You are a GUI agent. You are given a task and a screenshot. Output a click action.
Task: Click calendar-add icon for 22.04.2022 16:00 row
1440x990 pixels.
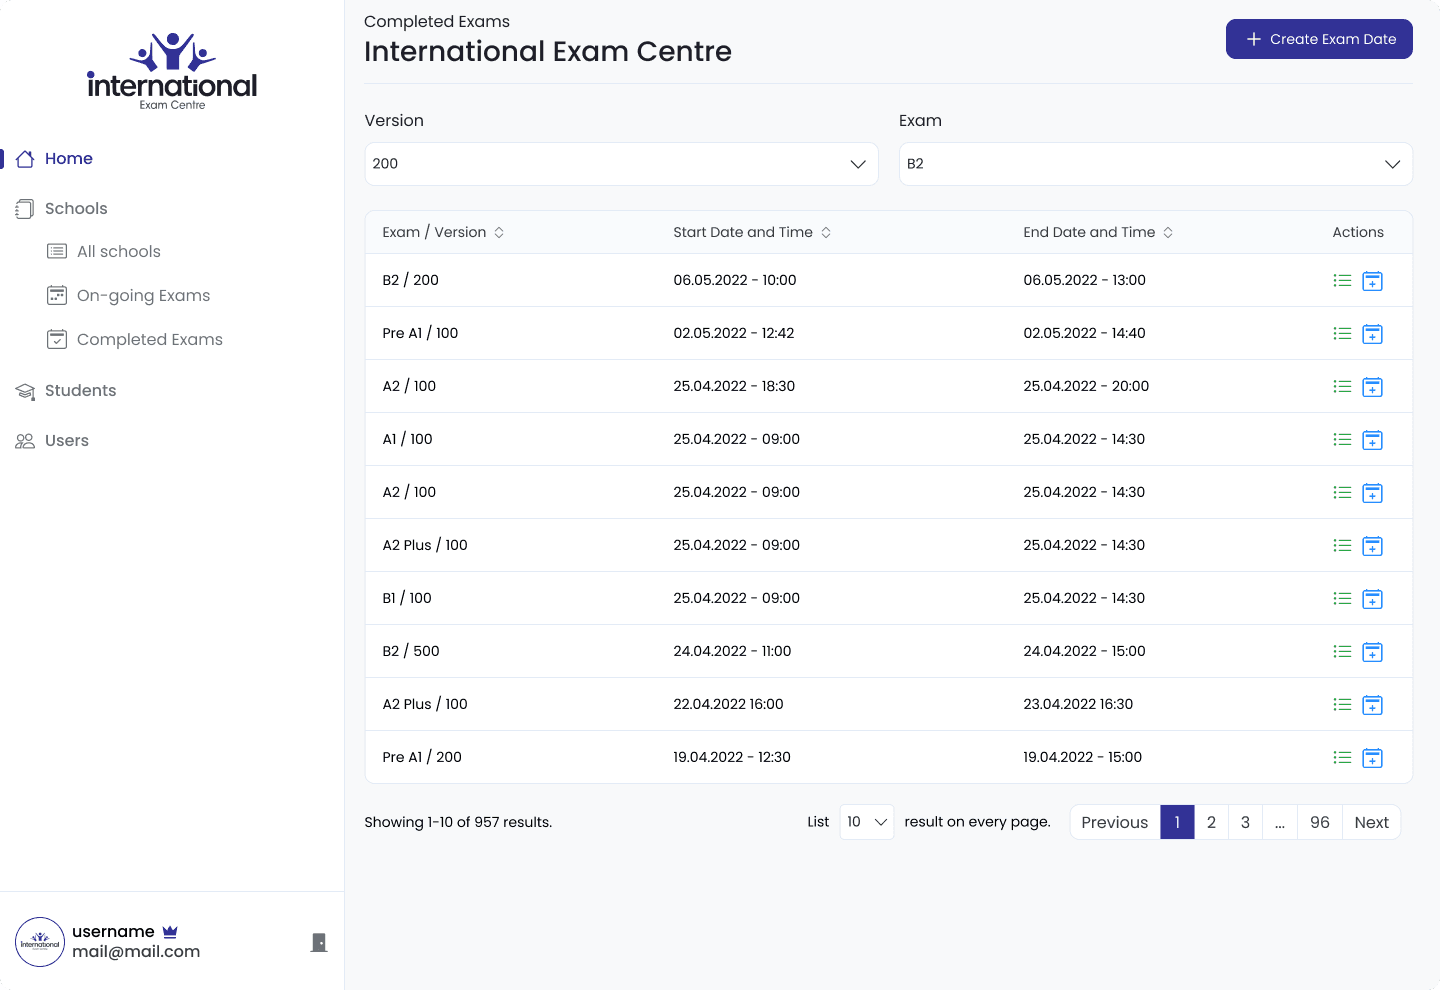coord(1373,705)
